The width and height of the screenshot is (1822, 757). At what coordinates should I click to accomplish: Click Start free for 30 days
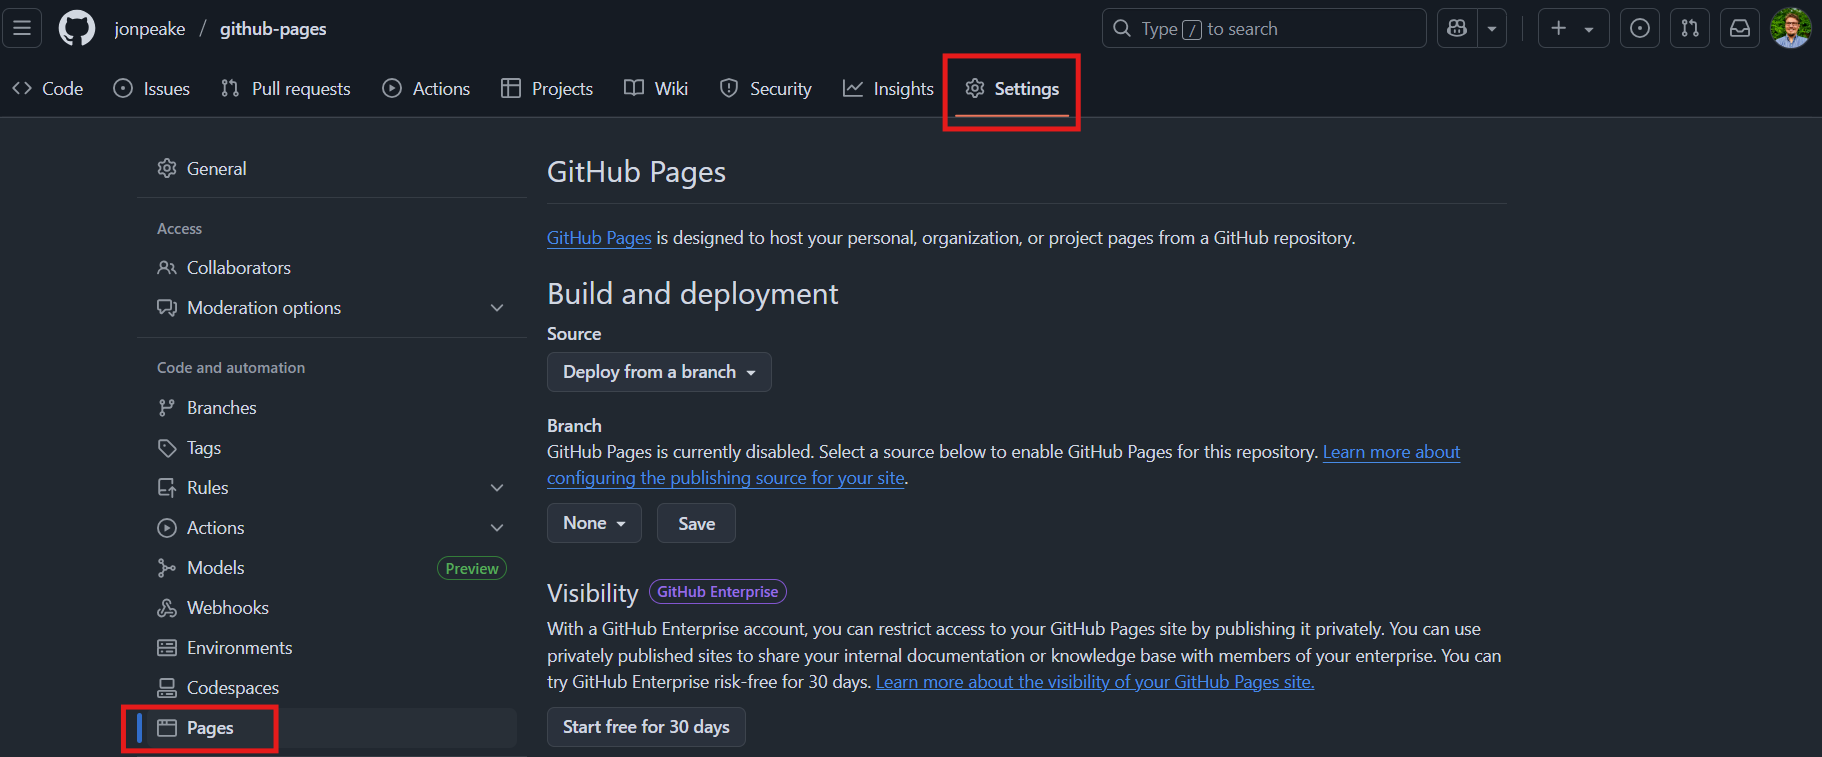coord(646,727)
